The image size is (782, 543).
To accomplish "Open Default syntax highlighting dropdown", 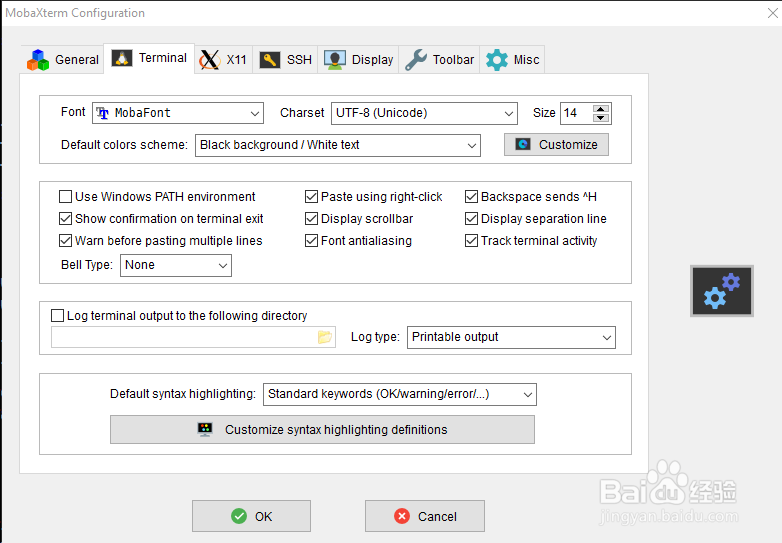I will (x=400, y=394).
